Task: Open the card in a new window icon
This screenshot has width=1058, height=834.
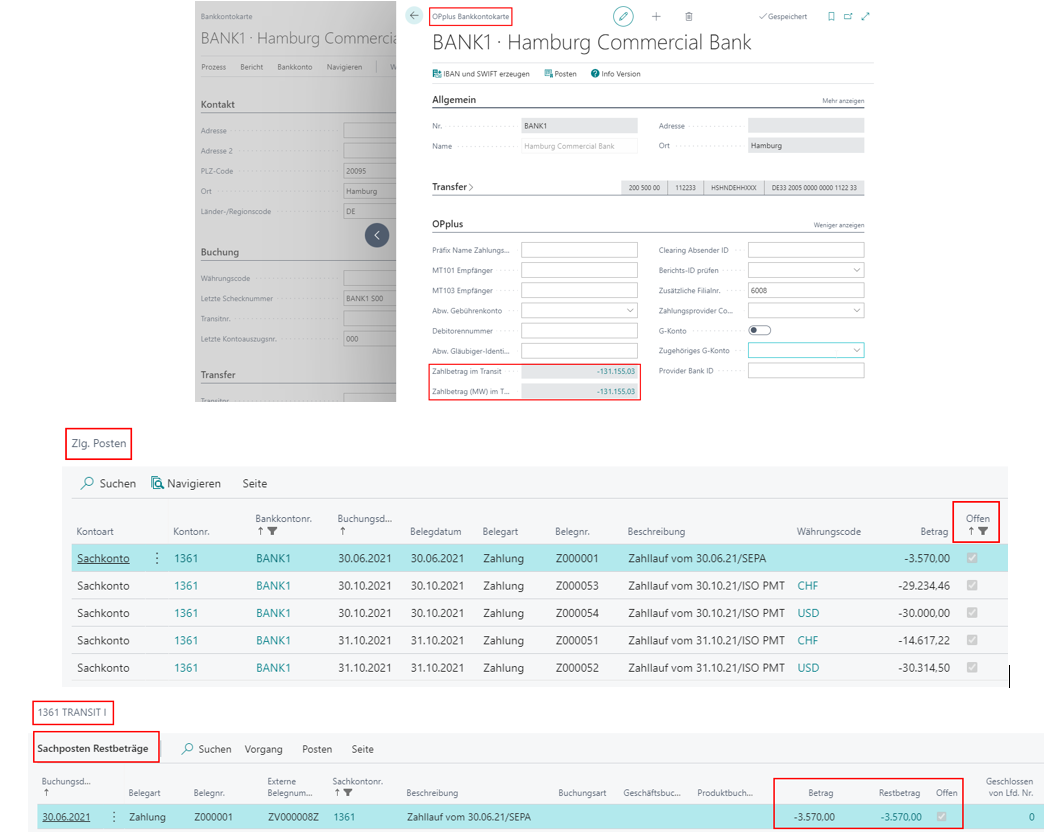Action: tap(848, 16)
